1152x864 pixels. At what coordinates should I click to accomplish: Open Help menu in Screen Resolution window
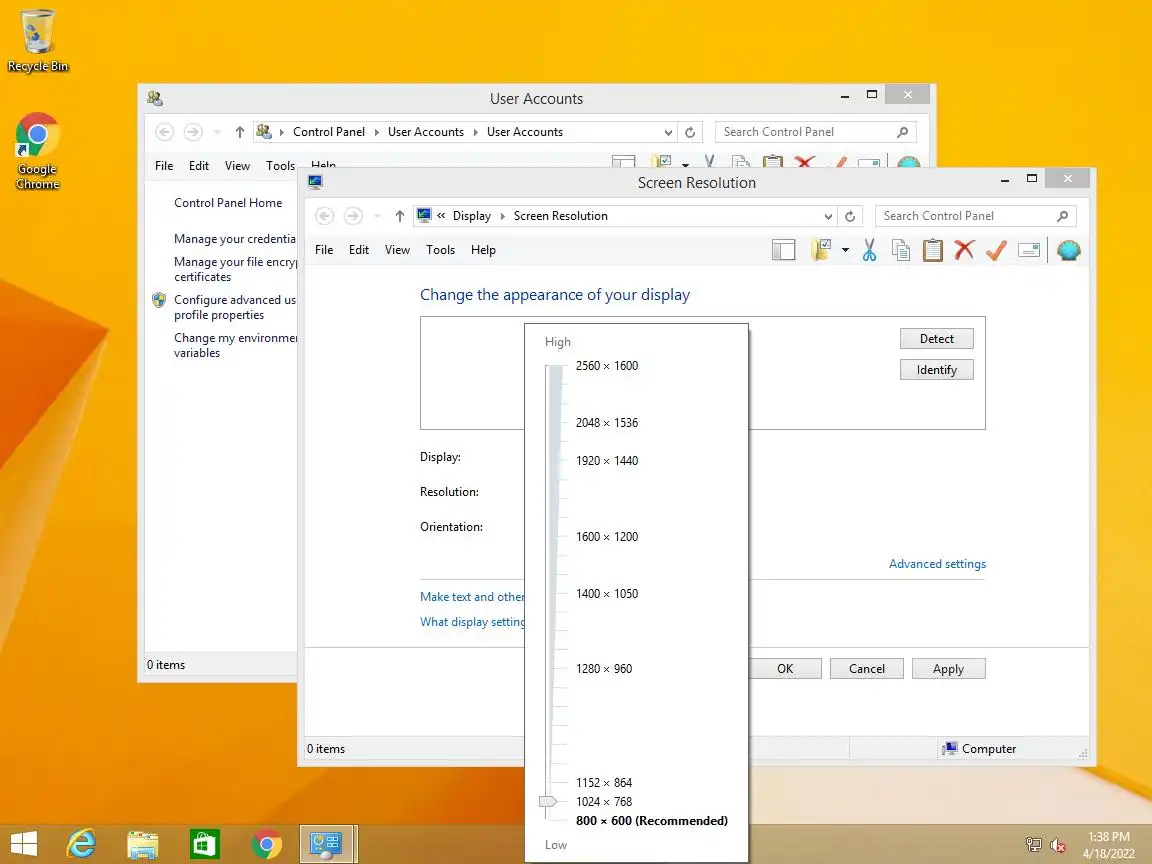483,250
